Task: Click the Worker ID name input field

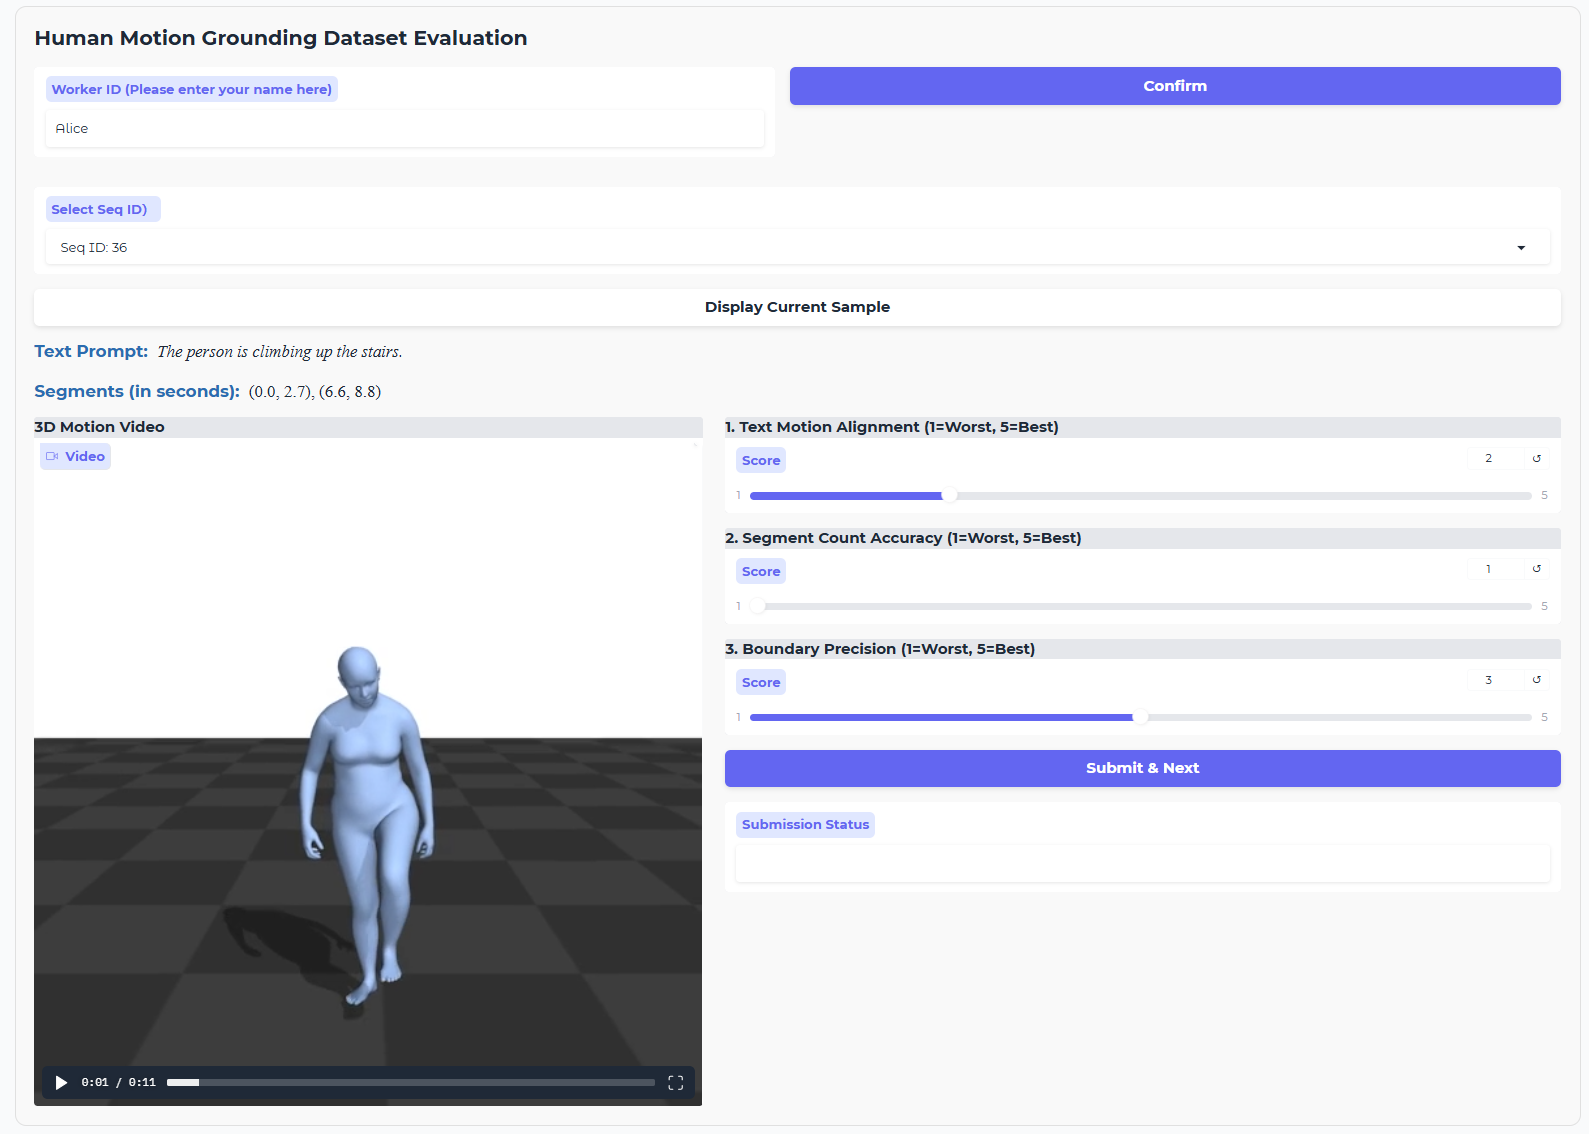Action: [404, 129]
